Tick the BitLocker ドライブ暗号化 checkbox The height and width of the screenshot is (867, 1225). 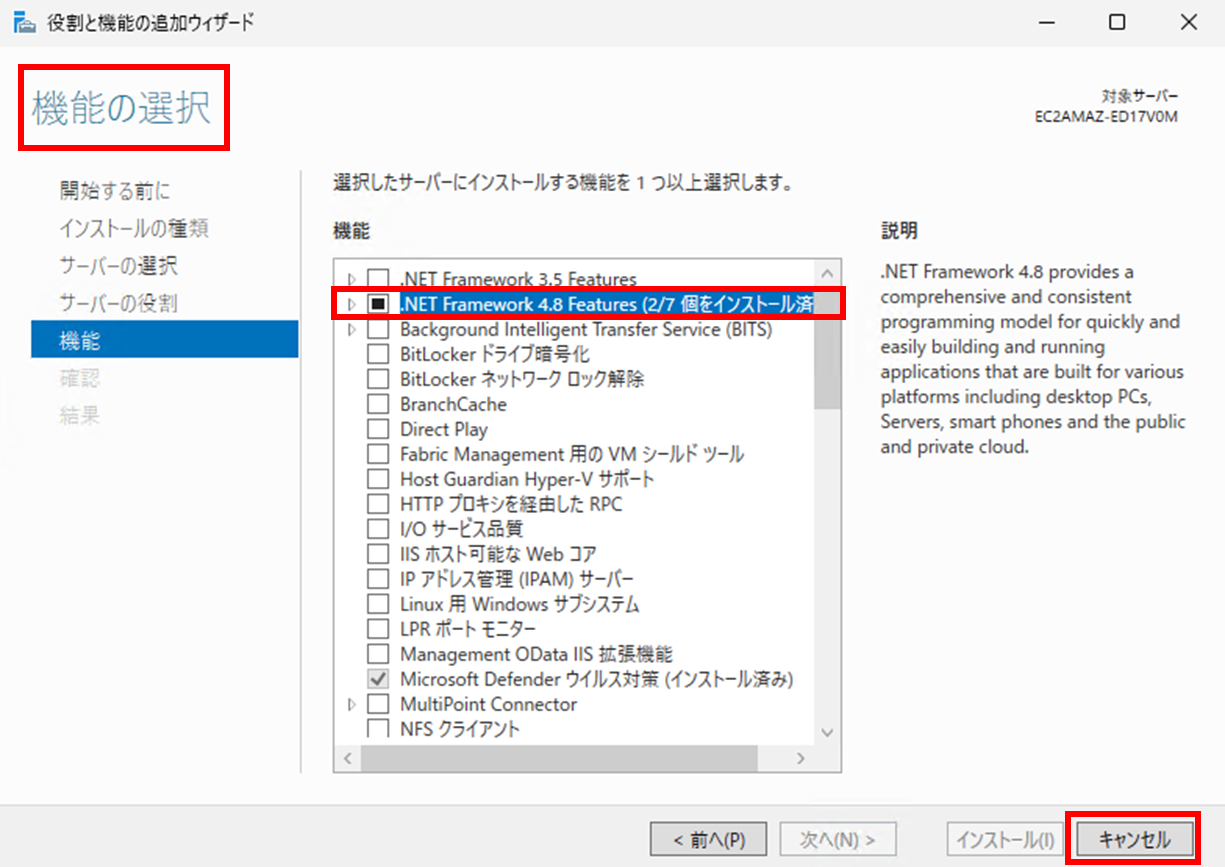point(378,354)
